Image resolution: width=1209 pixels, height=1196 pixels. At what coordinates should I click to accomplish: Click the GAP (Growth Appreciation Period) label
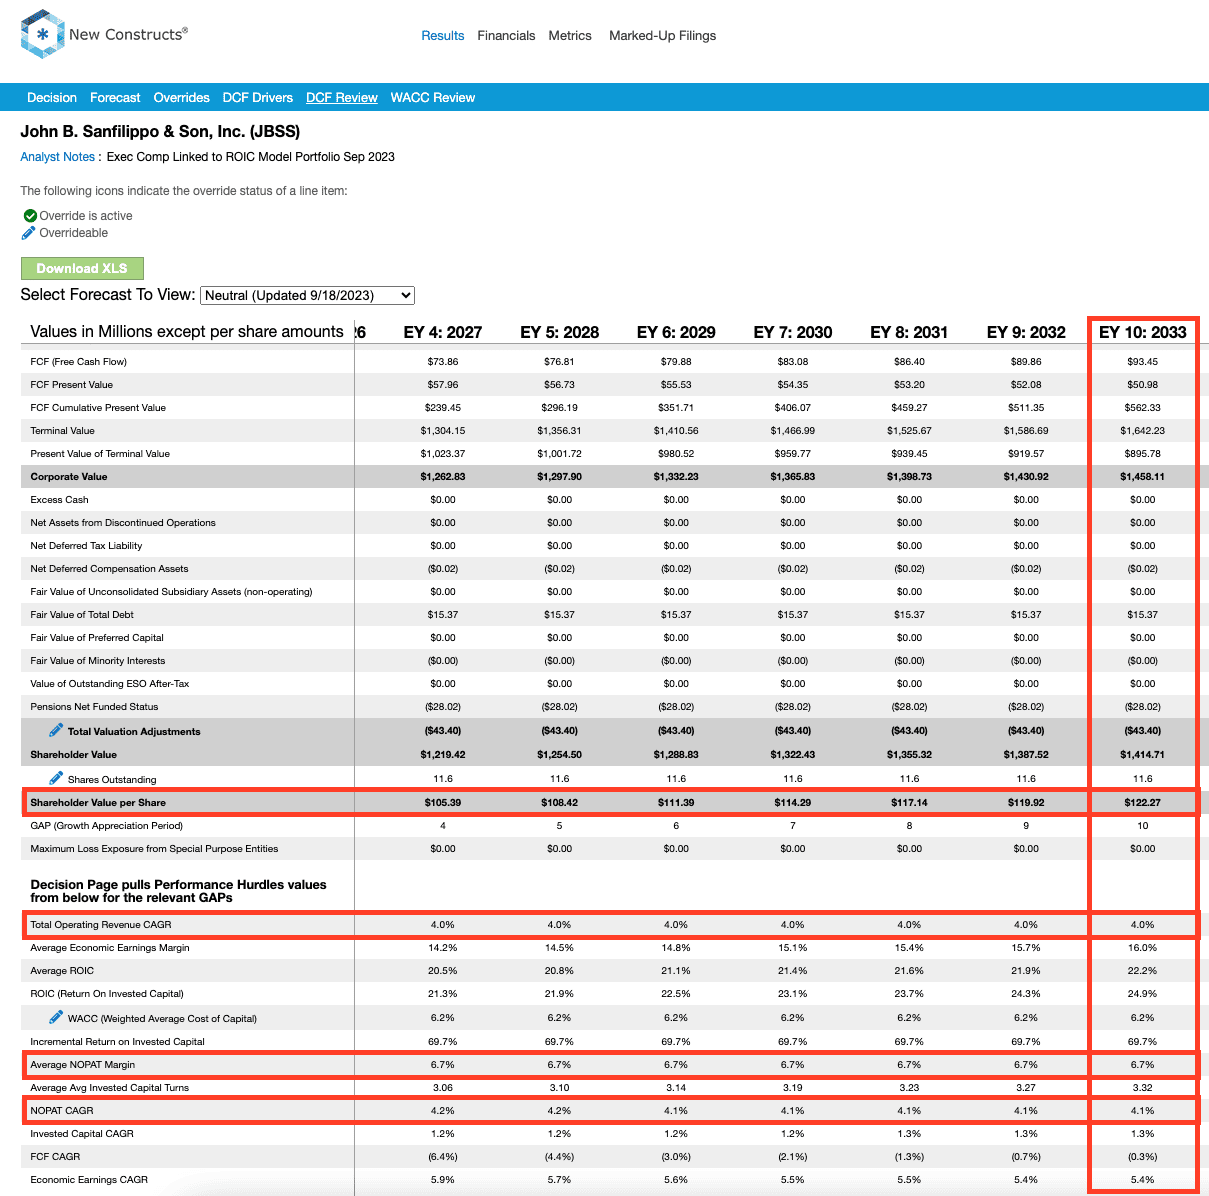click(107, 825)
